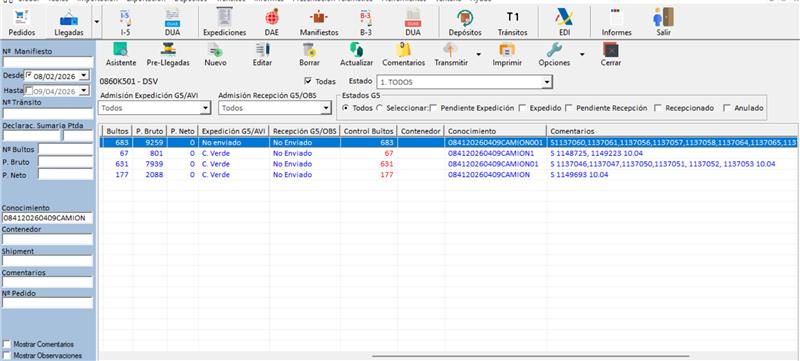Open the Pedidos module
Screen dimensions: 800x361
coord(22,23)
